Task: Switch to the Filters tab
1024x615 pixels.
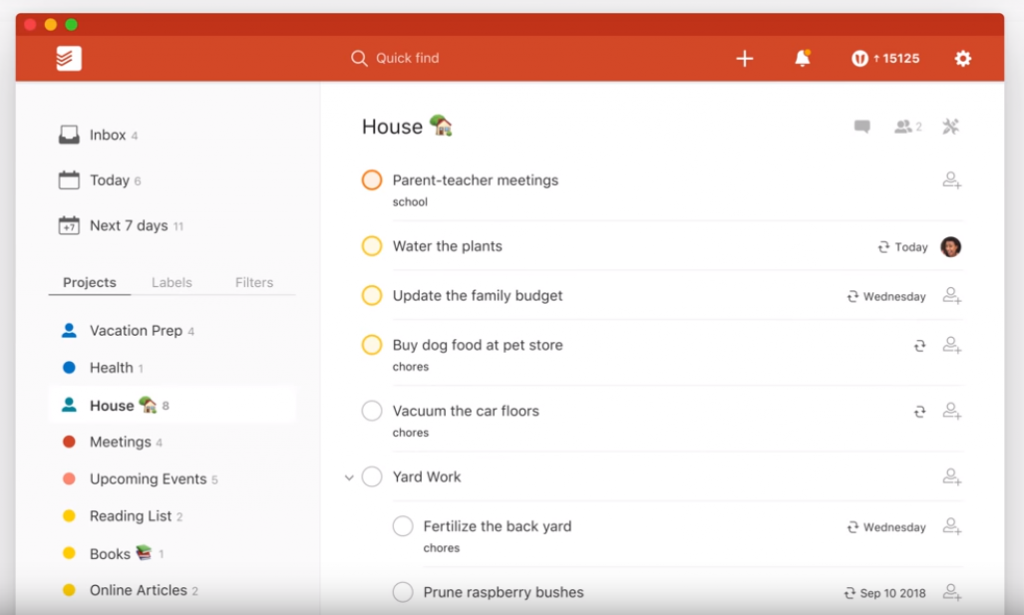Action: (254, 283)
